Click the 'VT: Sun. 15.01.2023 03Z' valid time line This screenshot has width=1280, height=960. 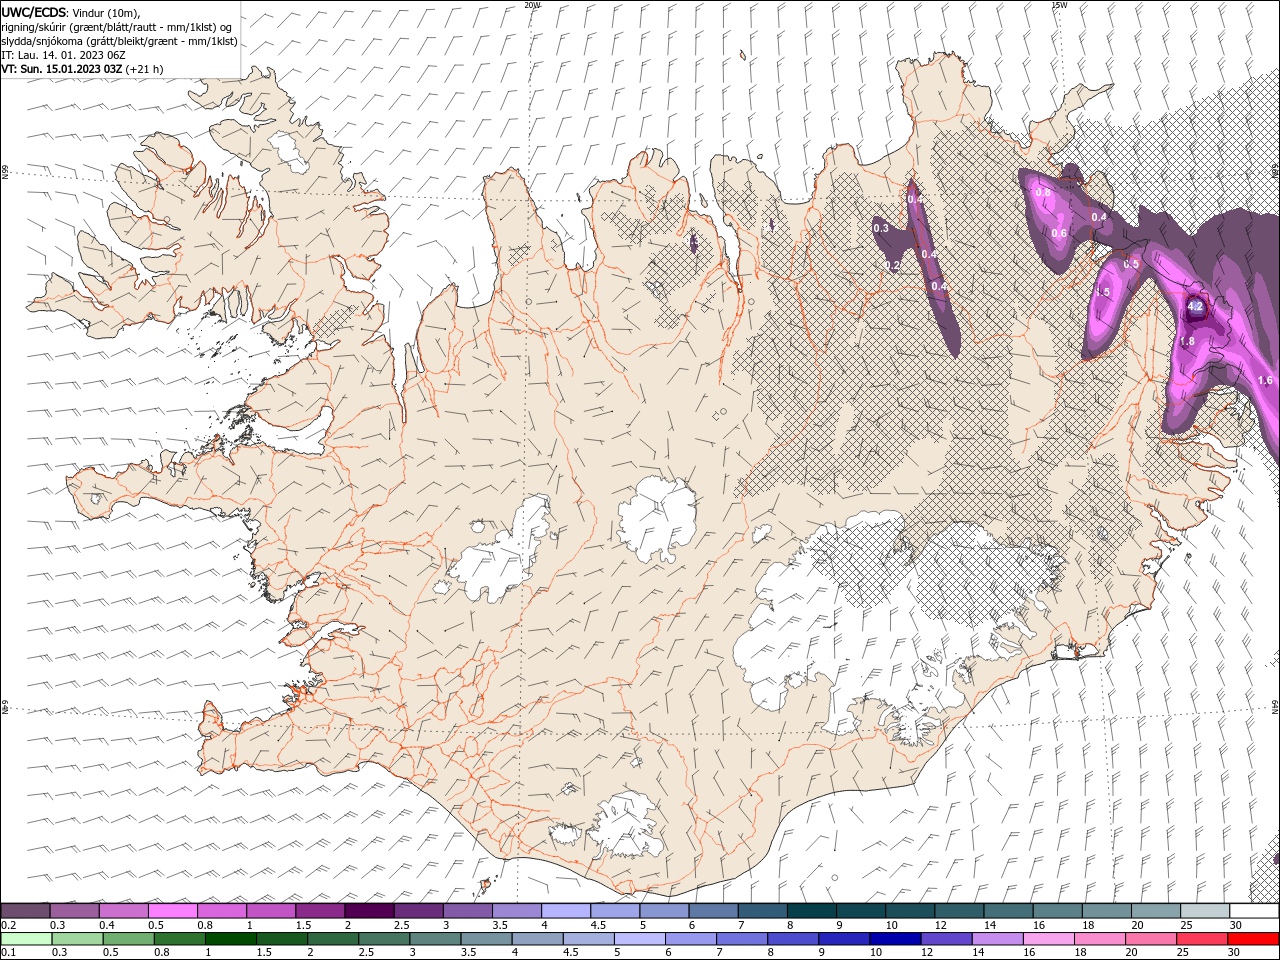coord(82,69)
